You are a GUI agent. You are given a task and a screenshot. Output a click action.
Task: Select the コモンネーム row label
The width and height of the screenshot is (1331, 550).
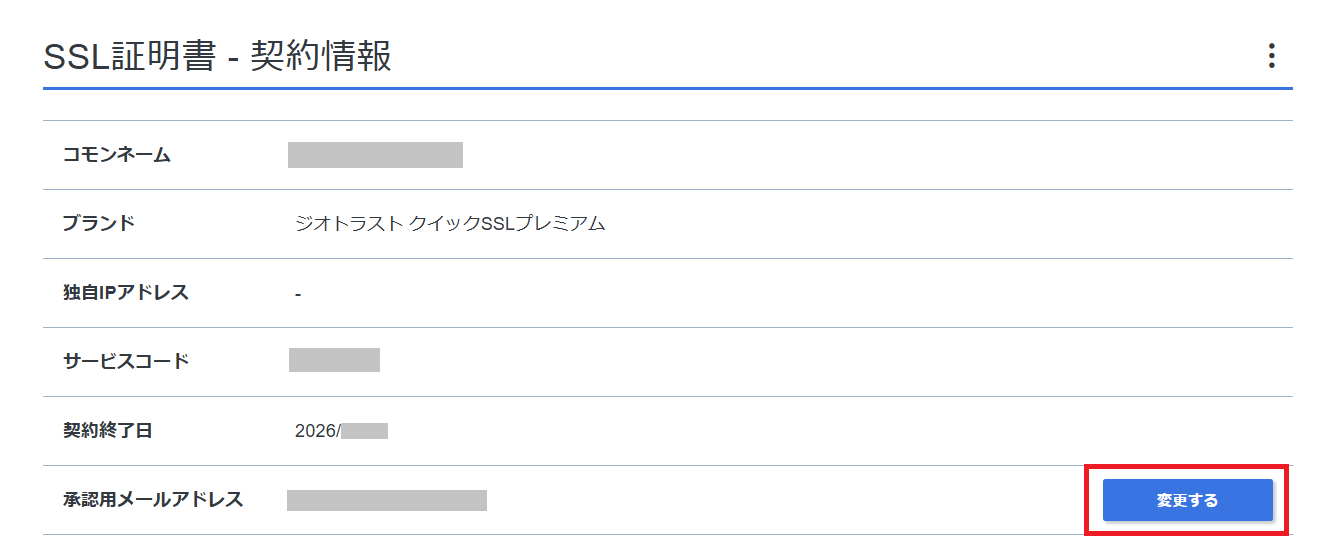117,155
